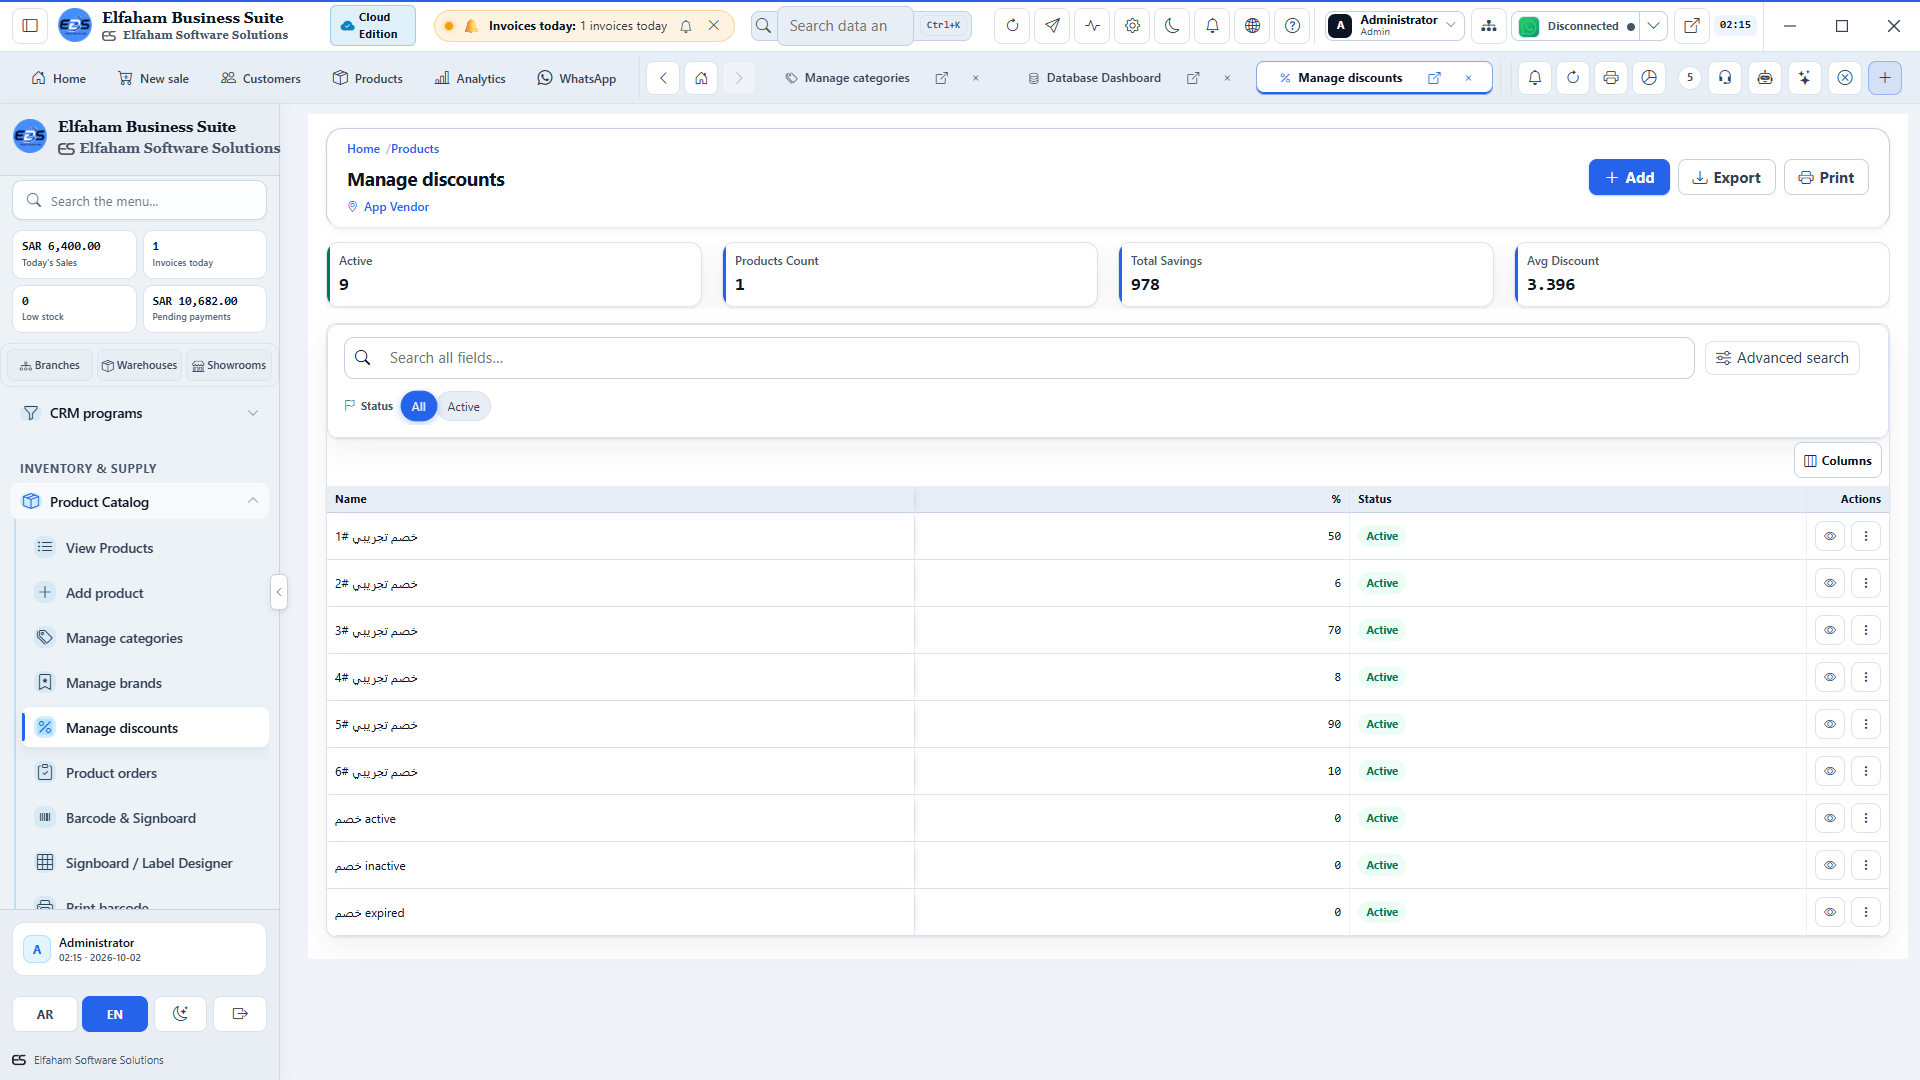Switch to the Database Dashboard tab

[1102, 78]
